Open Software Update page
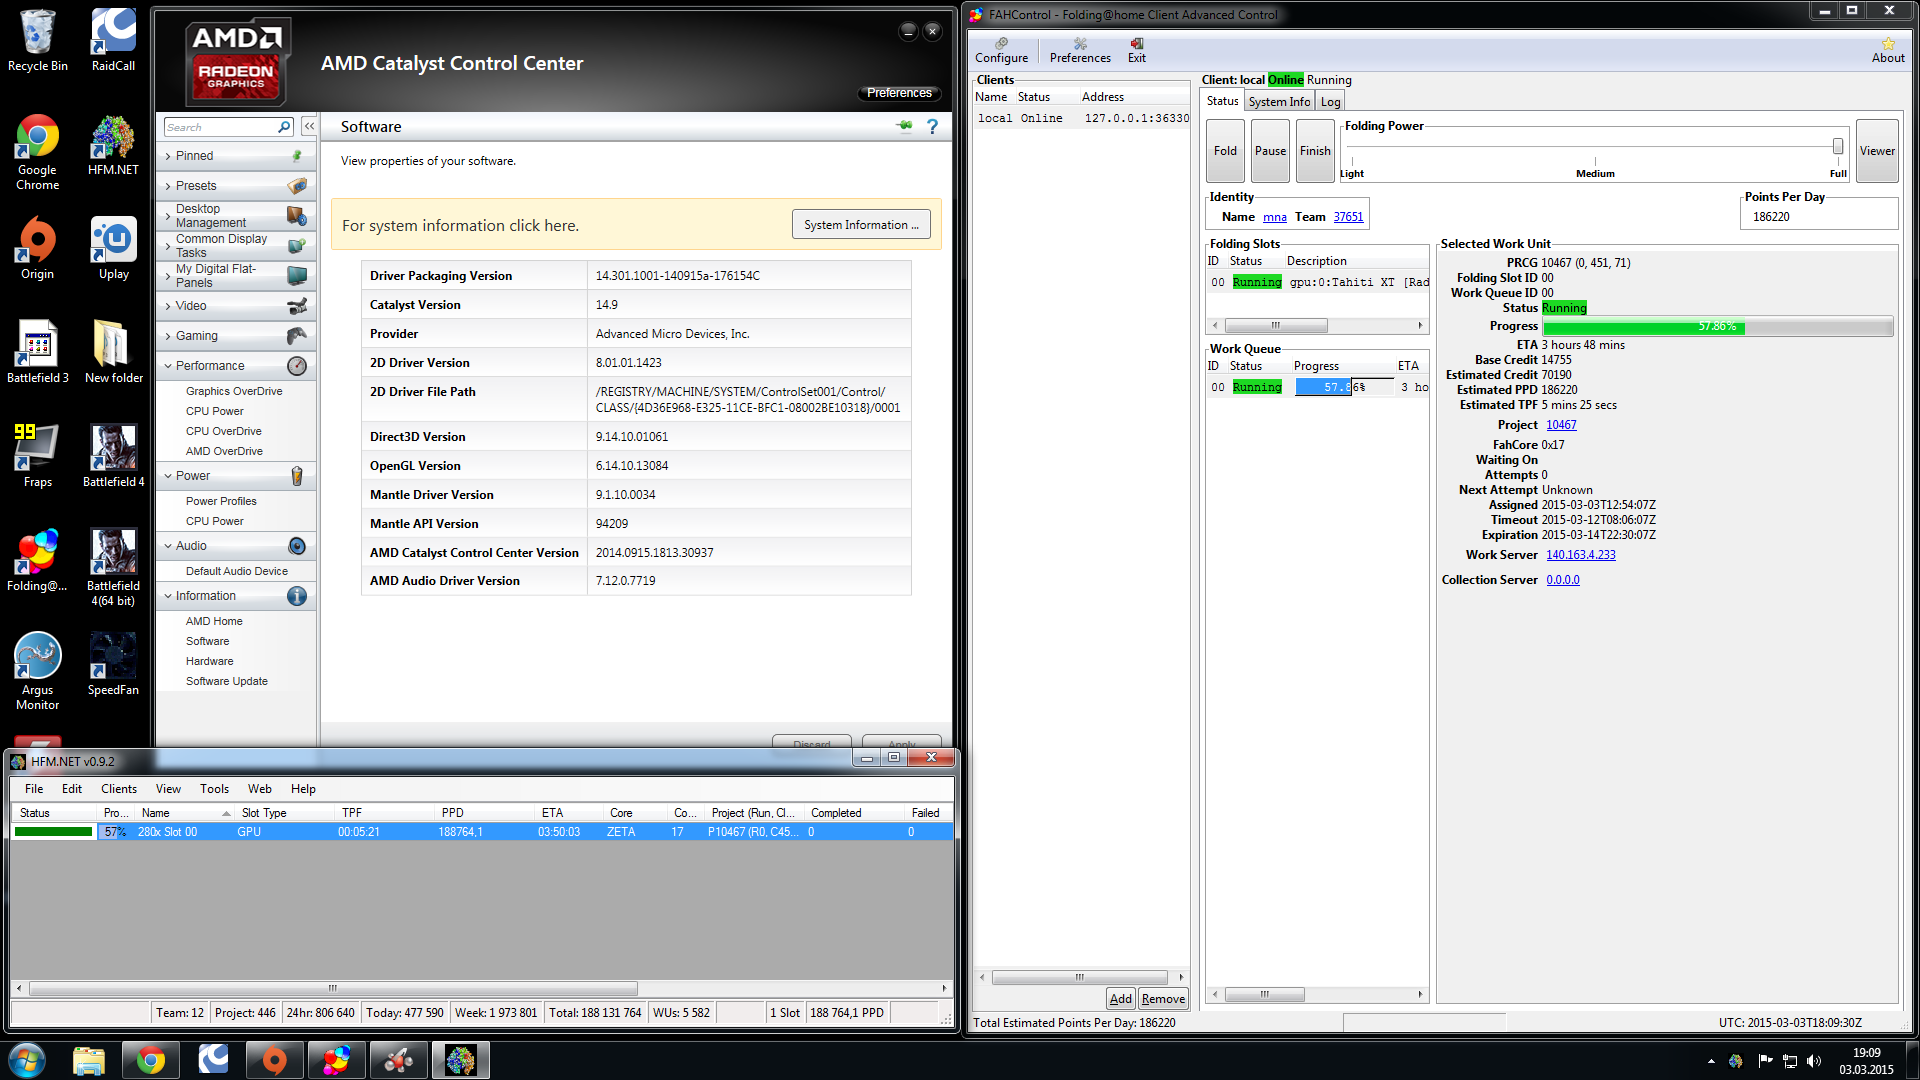This screenshot has width=1920, height=1080. point(227,681)
